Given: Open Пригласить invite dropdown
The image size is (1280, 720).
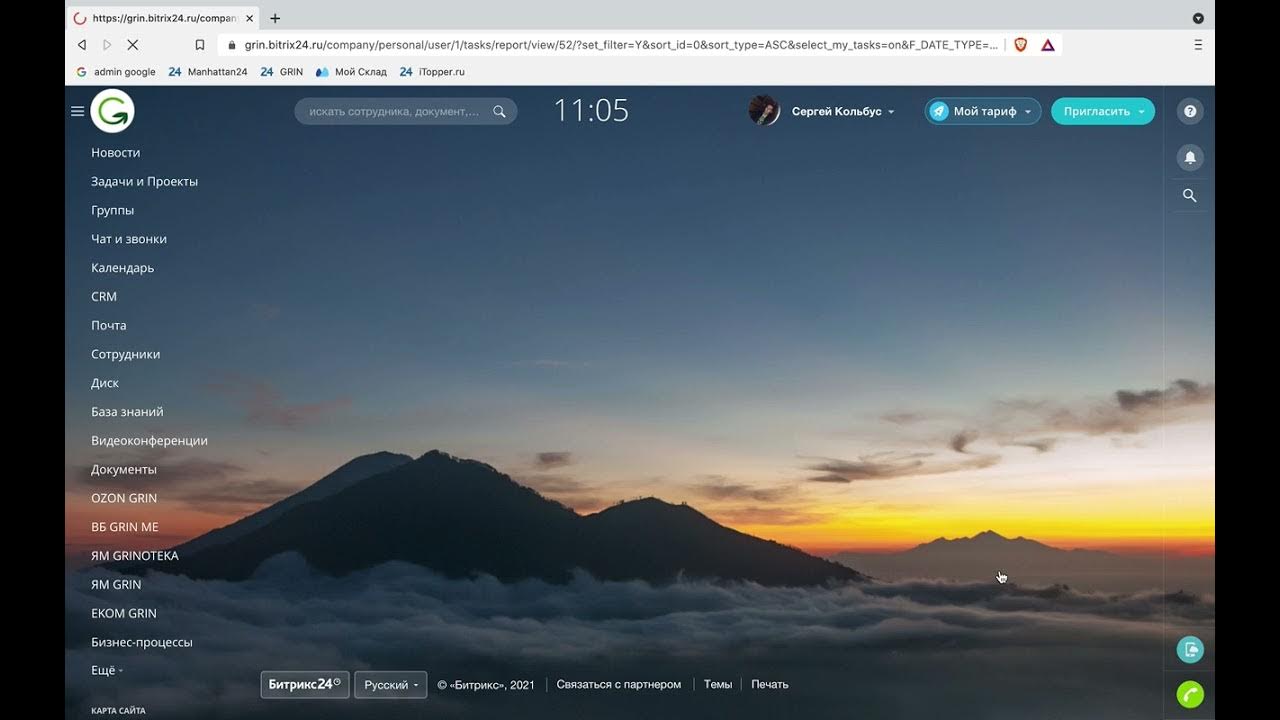Looking at the screenshot, I should click(x=1103, y=111).
